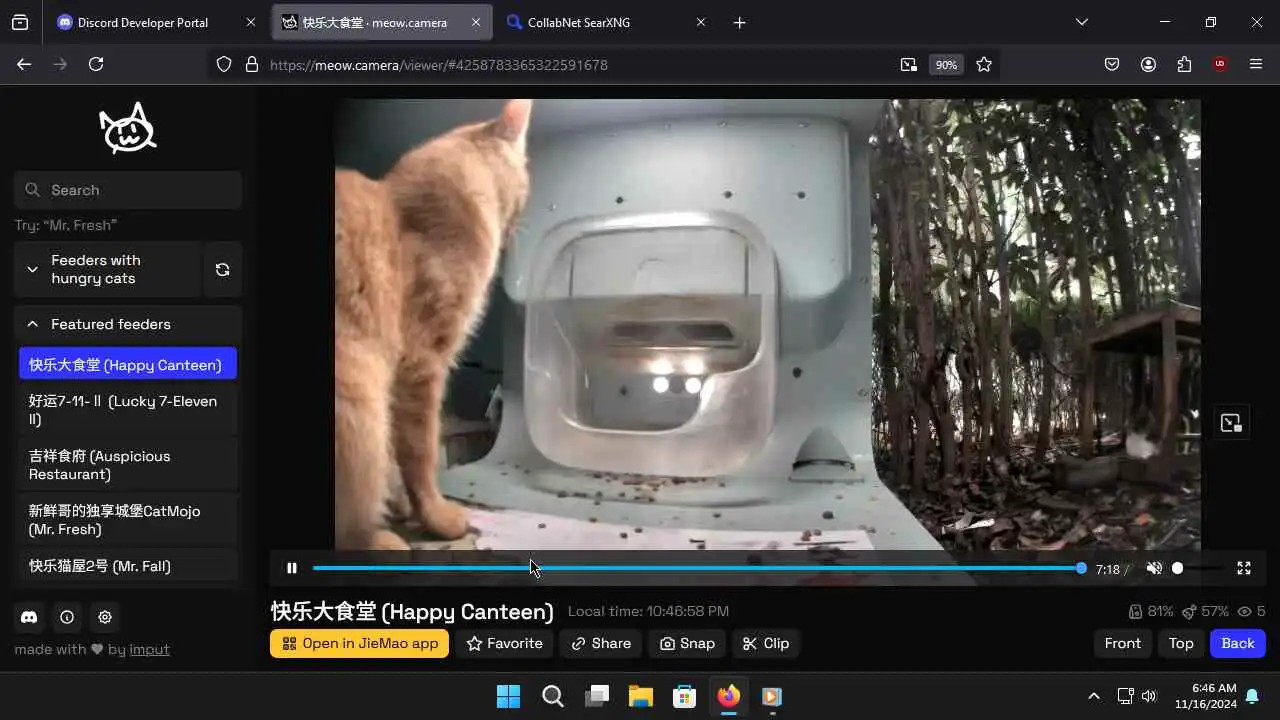The image size is (1280, 720).
Task: Show hidden system tray icons
Action: 1094,696
